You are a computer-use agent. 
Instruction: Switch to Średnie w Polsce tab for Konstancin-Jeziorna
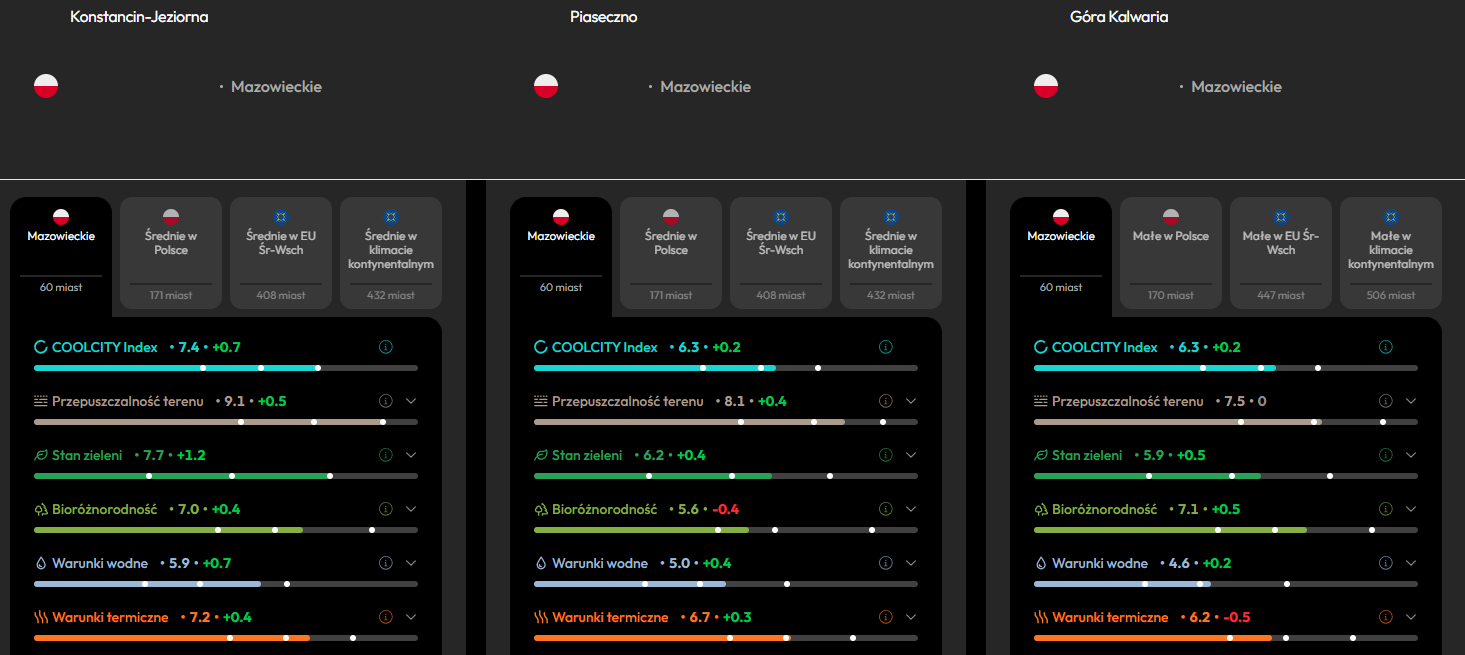[x=171, y=253]
